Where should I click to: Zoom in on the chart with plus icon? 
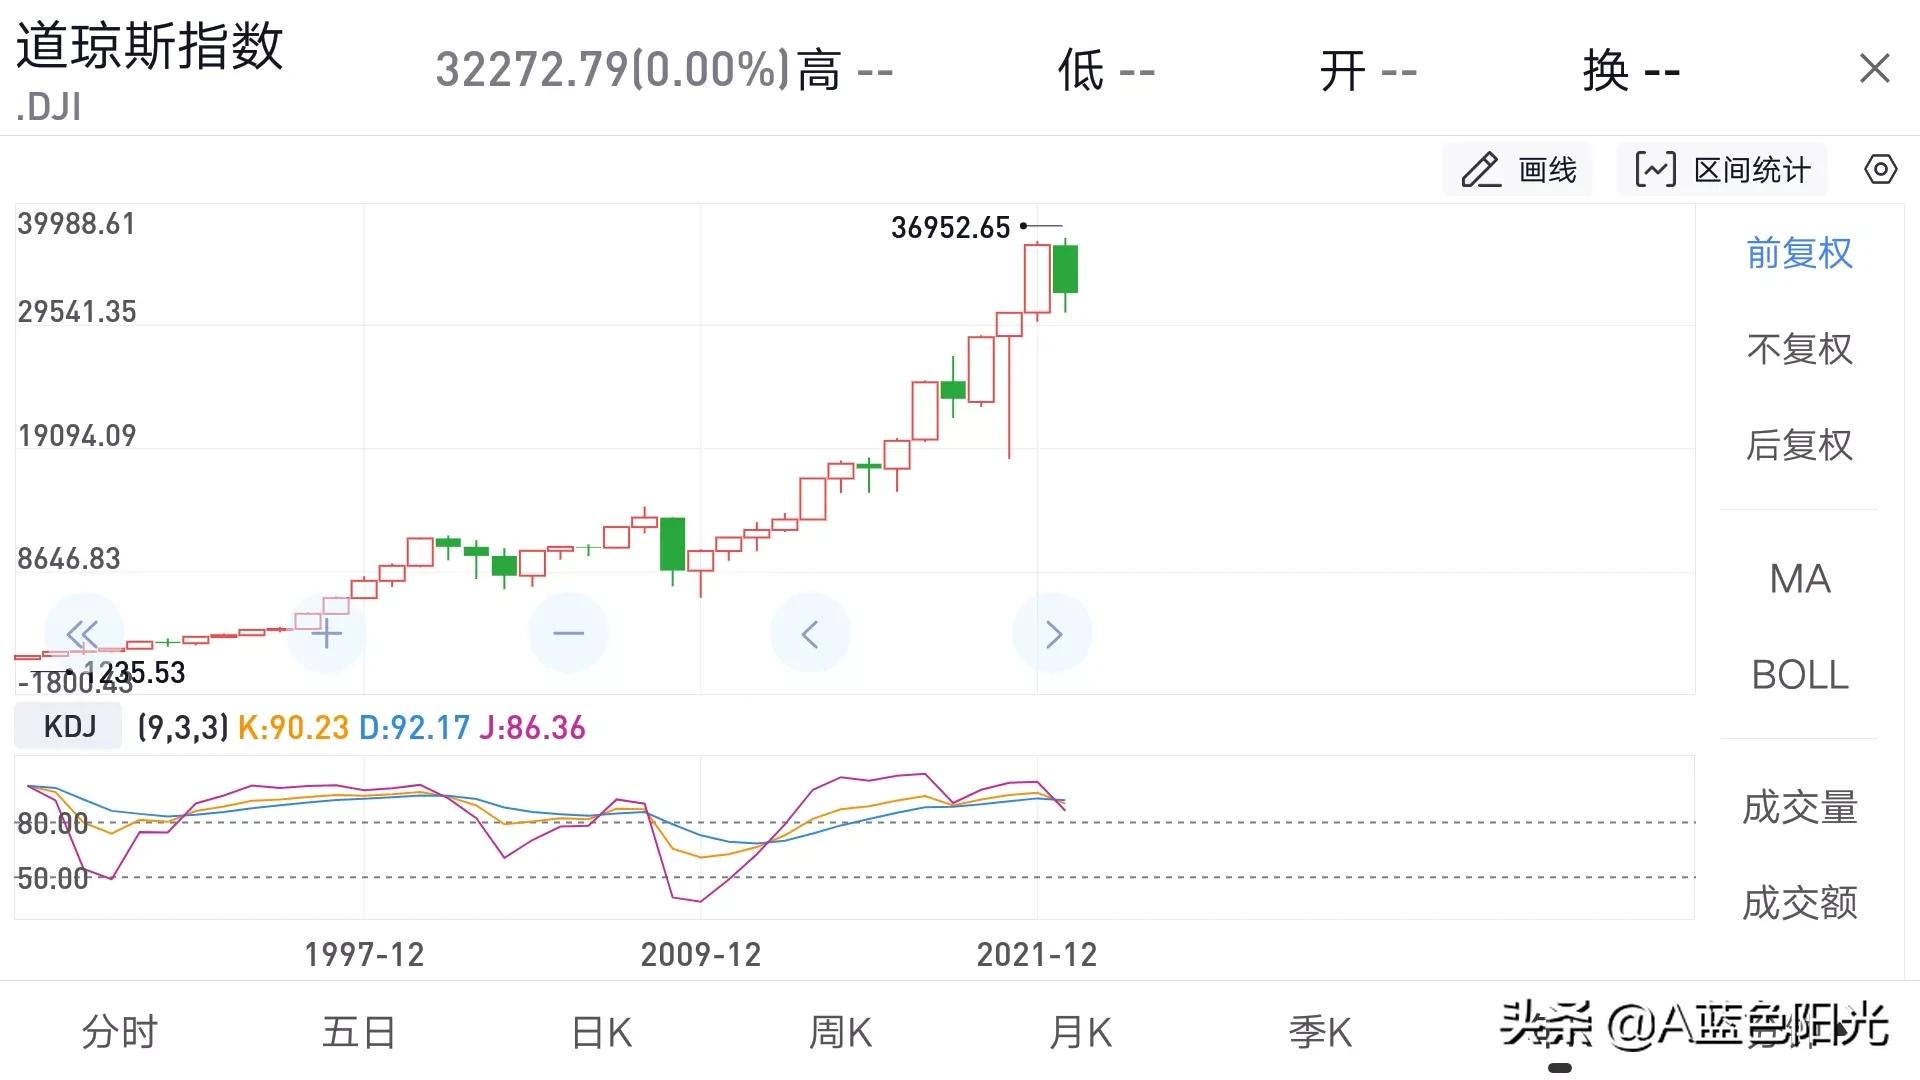click(326, 632)
